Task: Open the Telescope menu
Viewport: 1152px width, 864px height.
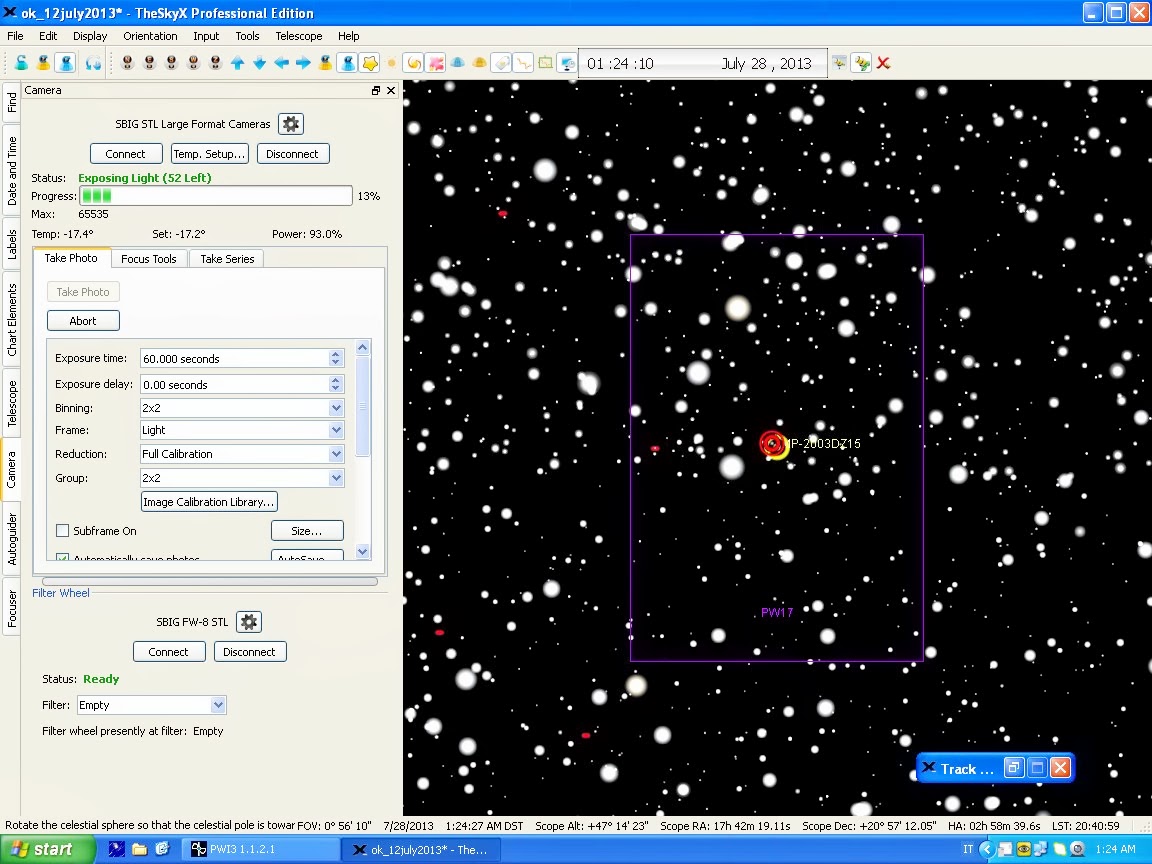Action: [x=298, y=36]
